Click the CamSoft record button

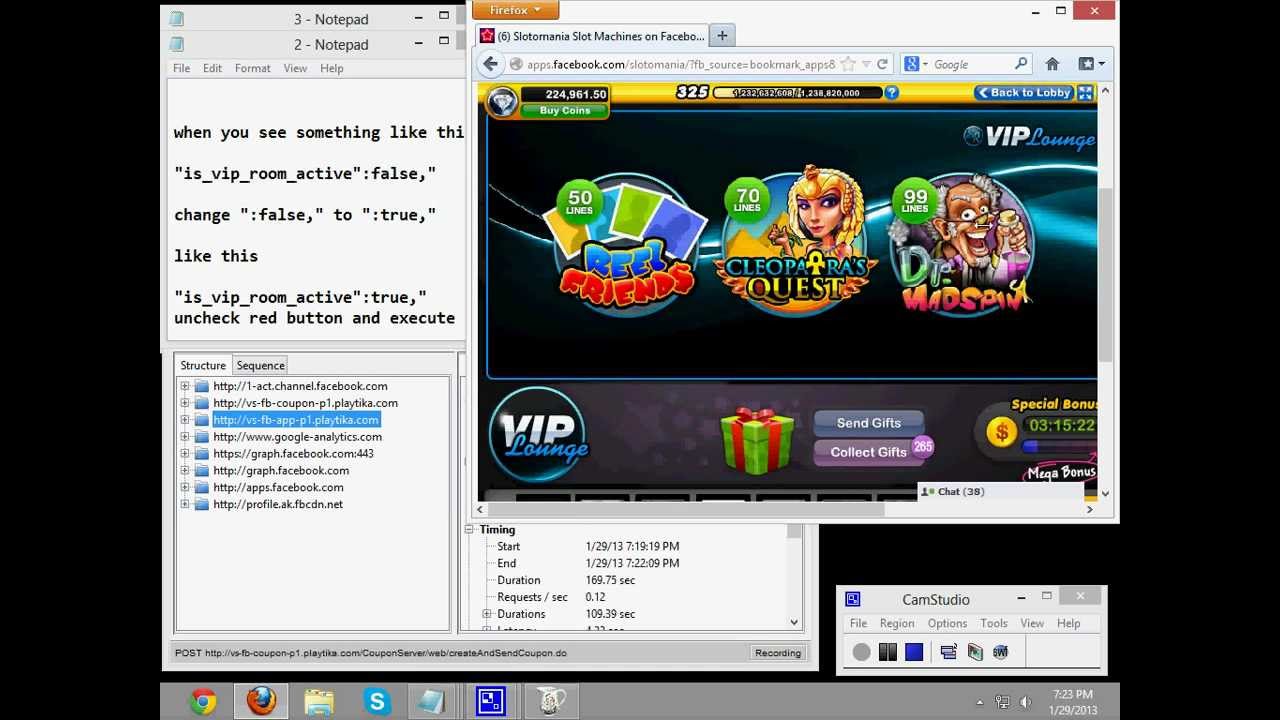tap(862, 652)
